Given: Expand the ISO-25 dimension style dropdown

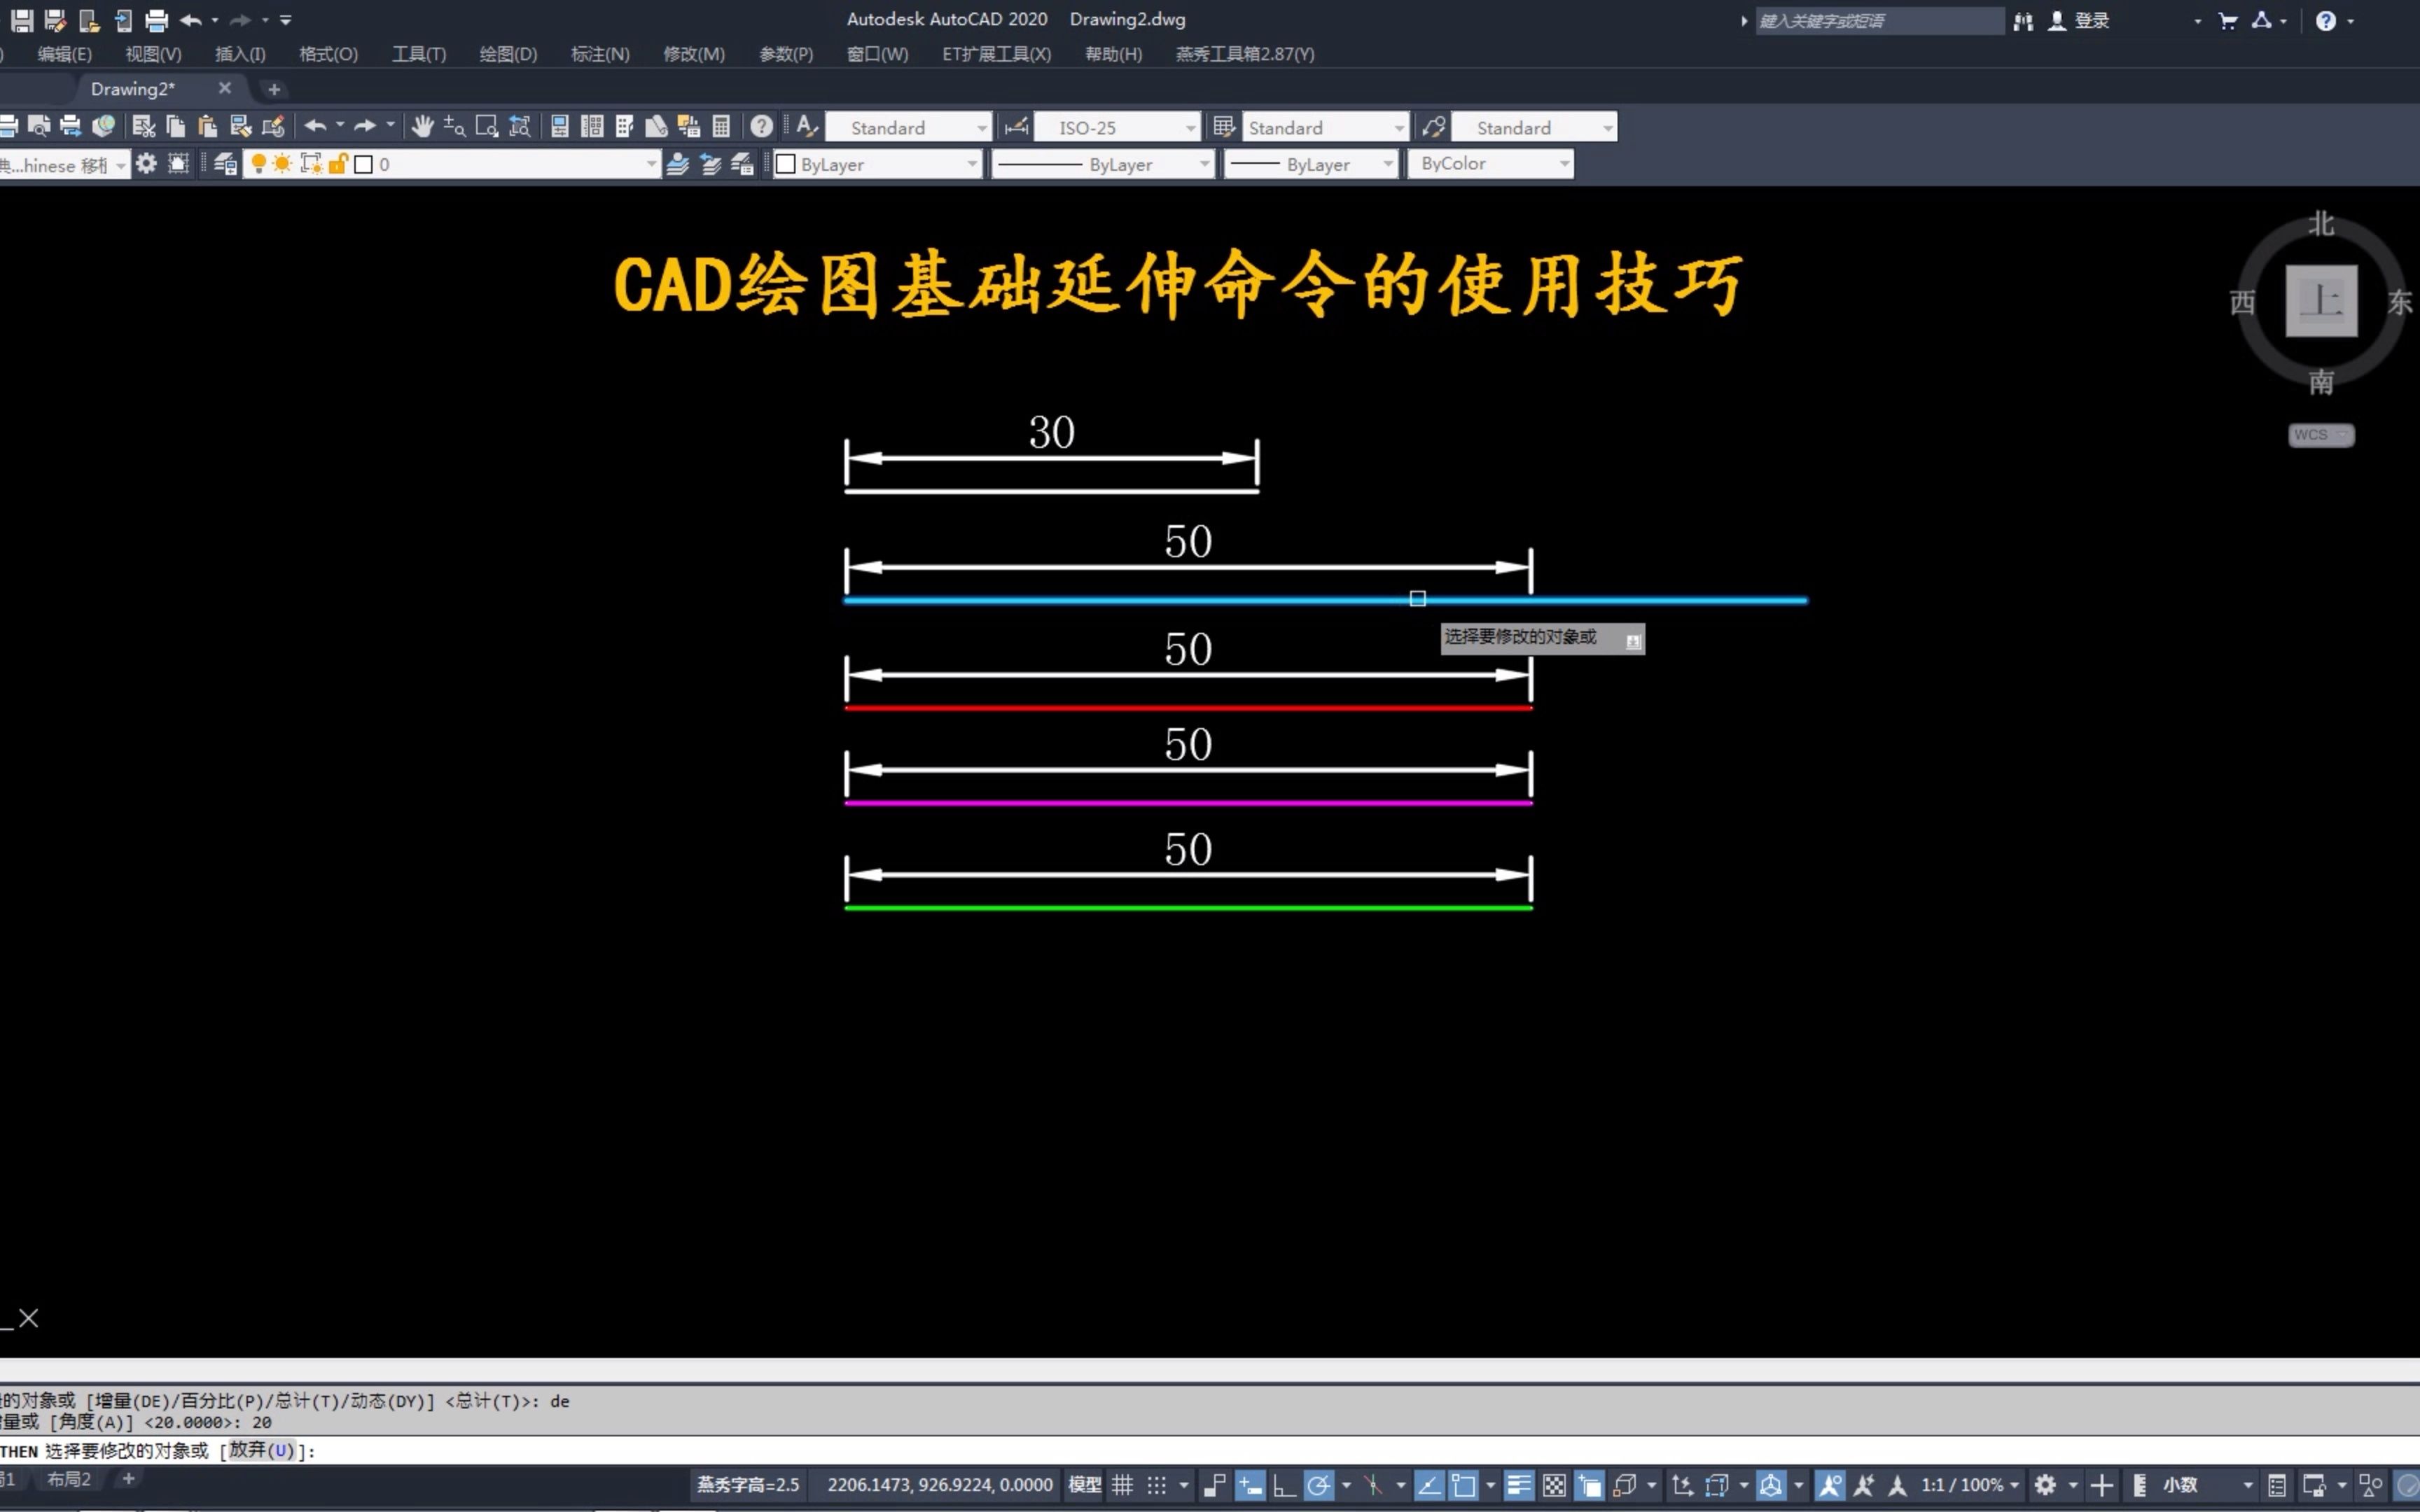Looking at the screenshot, I should (x=1190, y=128).
